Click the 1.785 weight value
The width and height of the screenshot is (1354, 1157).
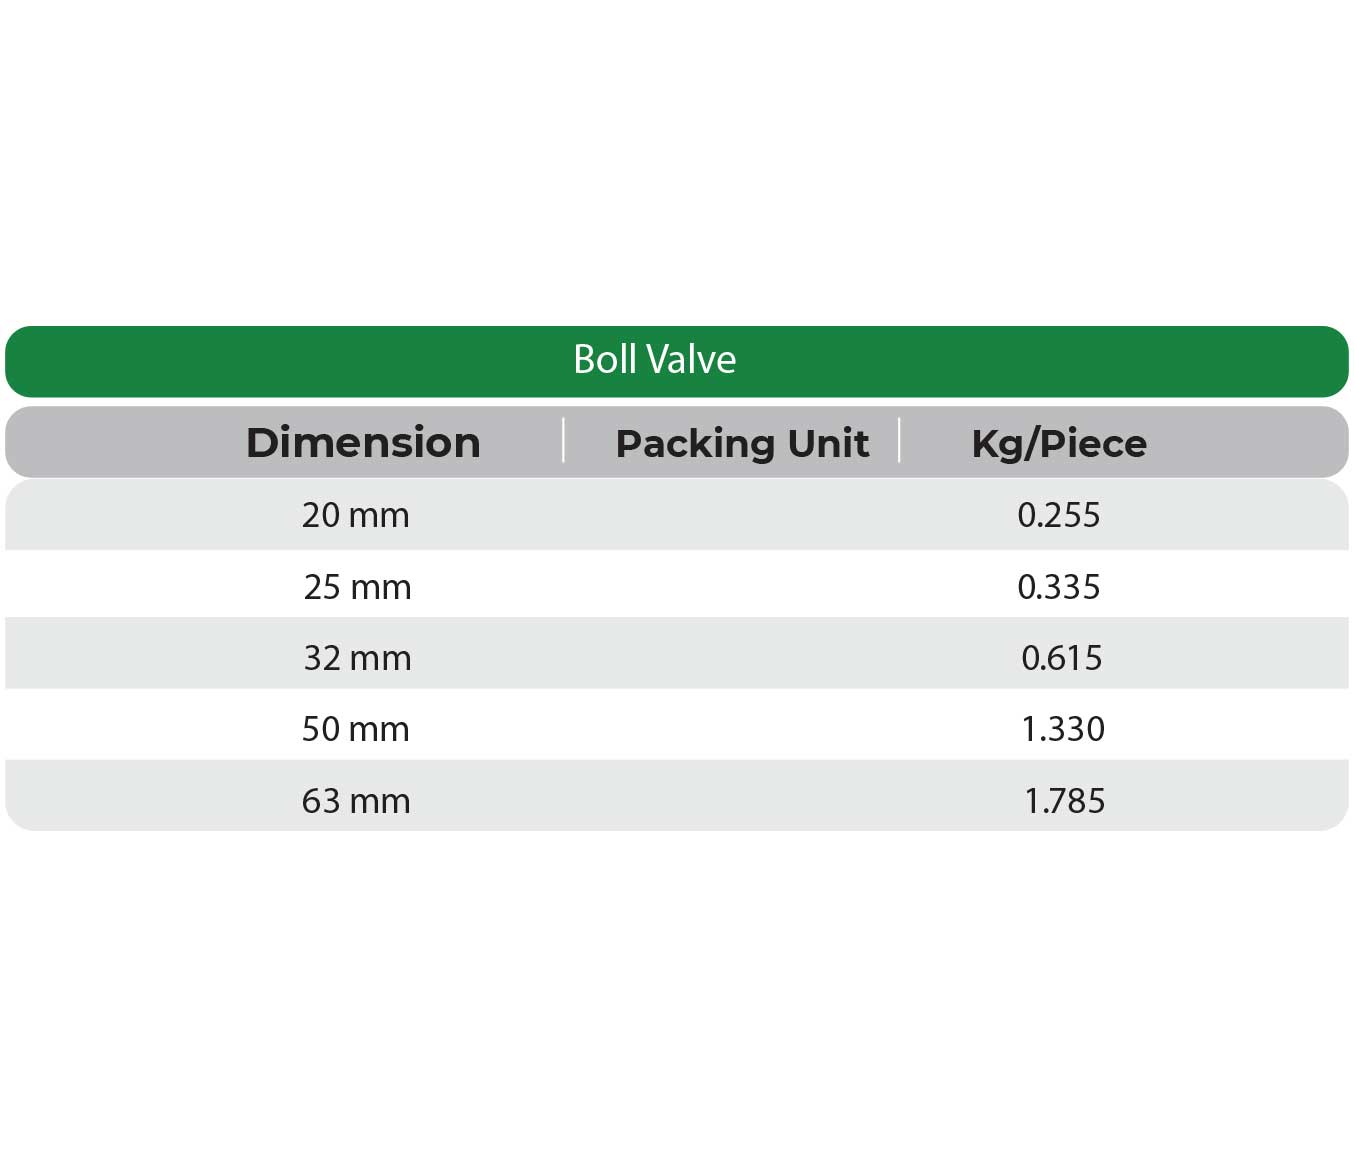1064,801
